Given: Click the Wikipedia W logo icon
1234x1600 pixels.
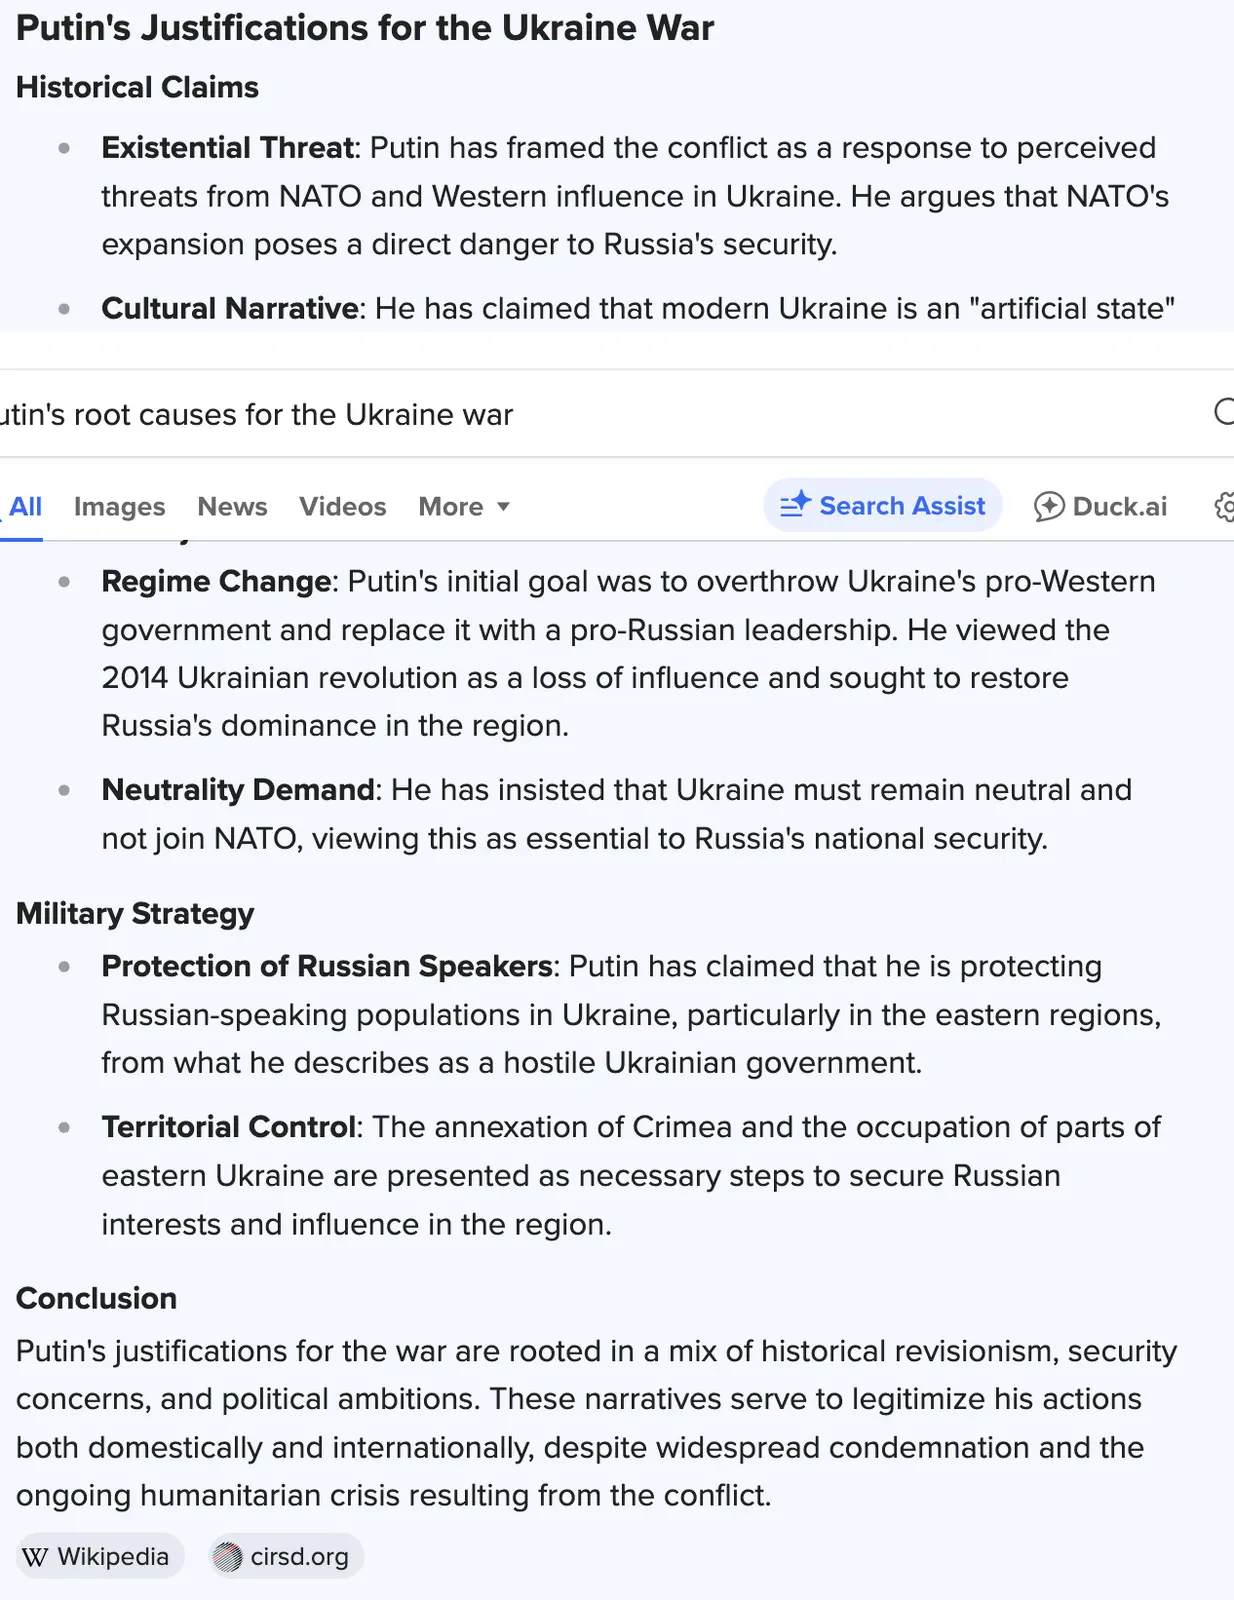Looking at the screenshot, I should point(35,1557).
